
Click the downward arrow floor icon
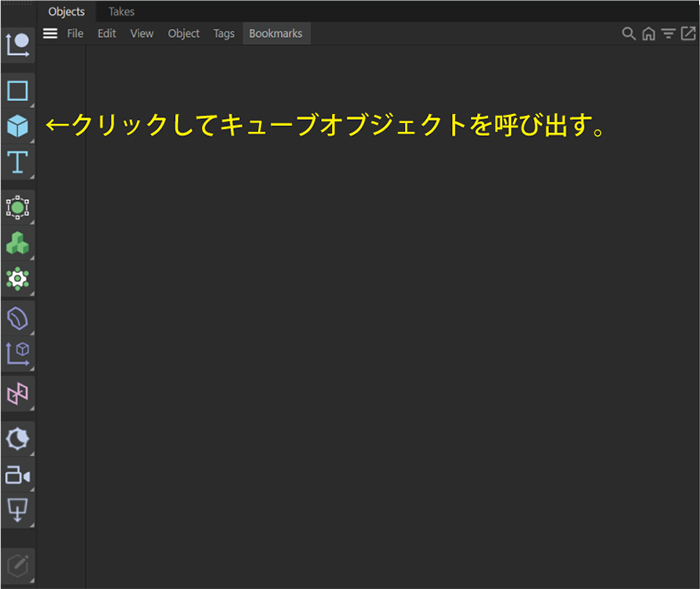[18, 510]
